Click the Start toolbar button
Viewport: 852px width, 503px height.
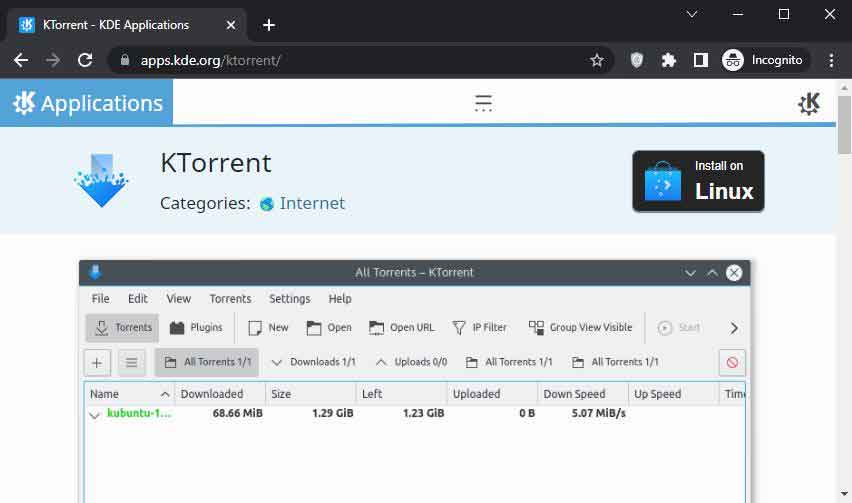point(679,328)
